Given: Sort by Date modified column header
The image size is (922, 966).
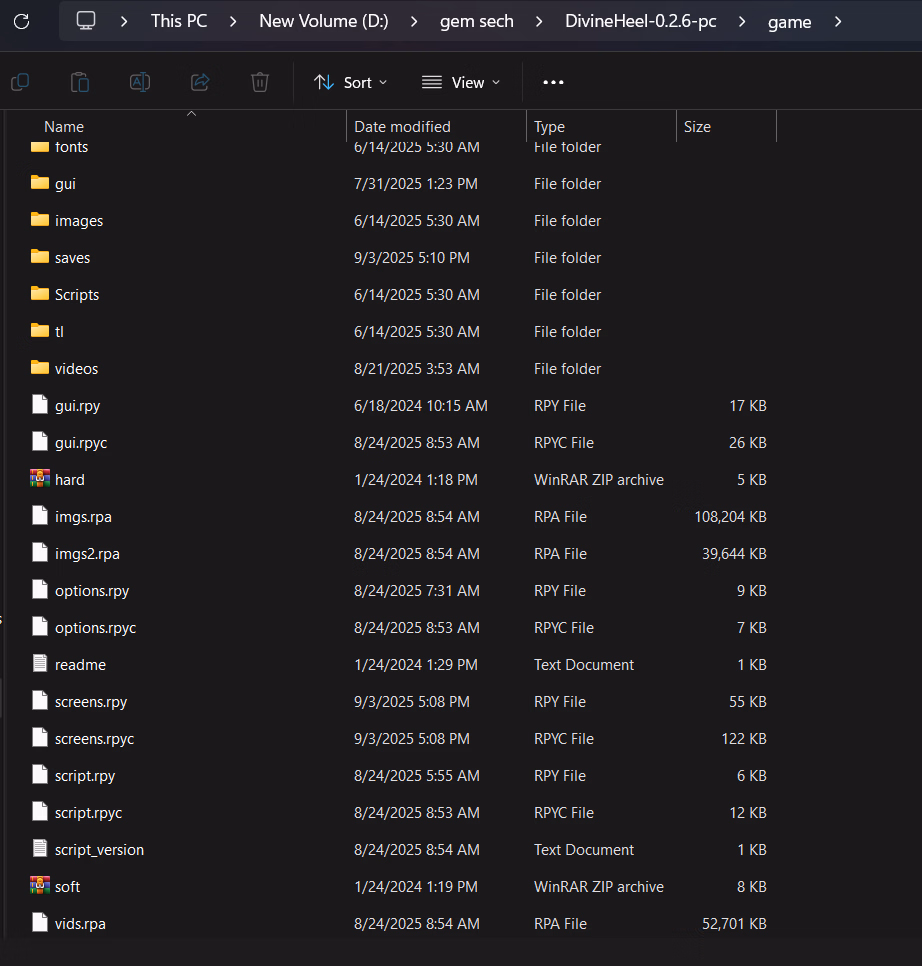Looking at the screenshot, I should coord(402,127).
